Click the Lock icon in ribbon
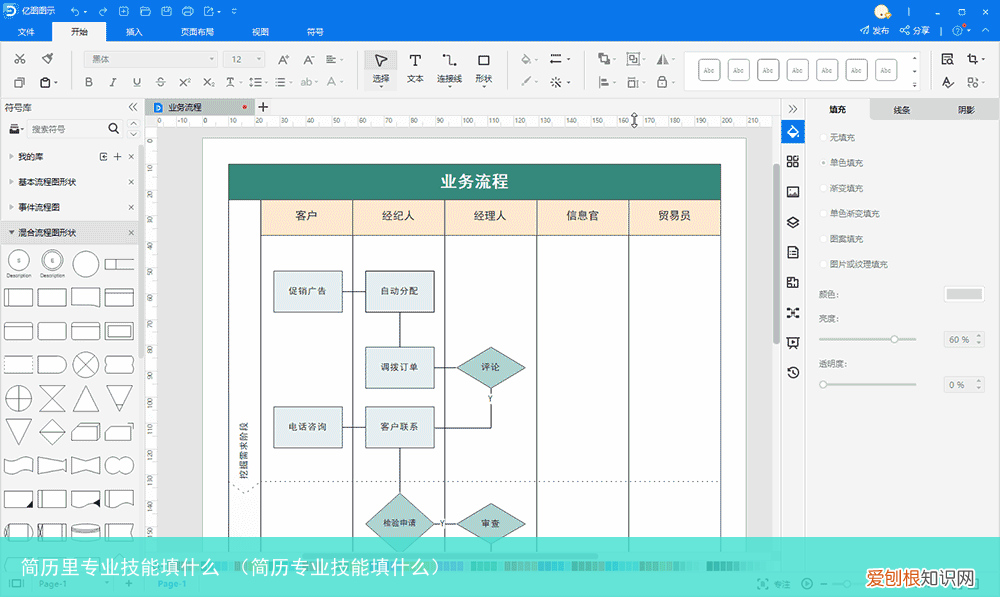 coord(662,82)
